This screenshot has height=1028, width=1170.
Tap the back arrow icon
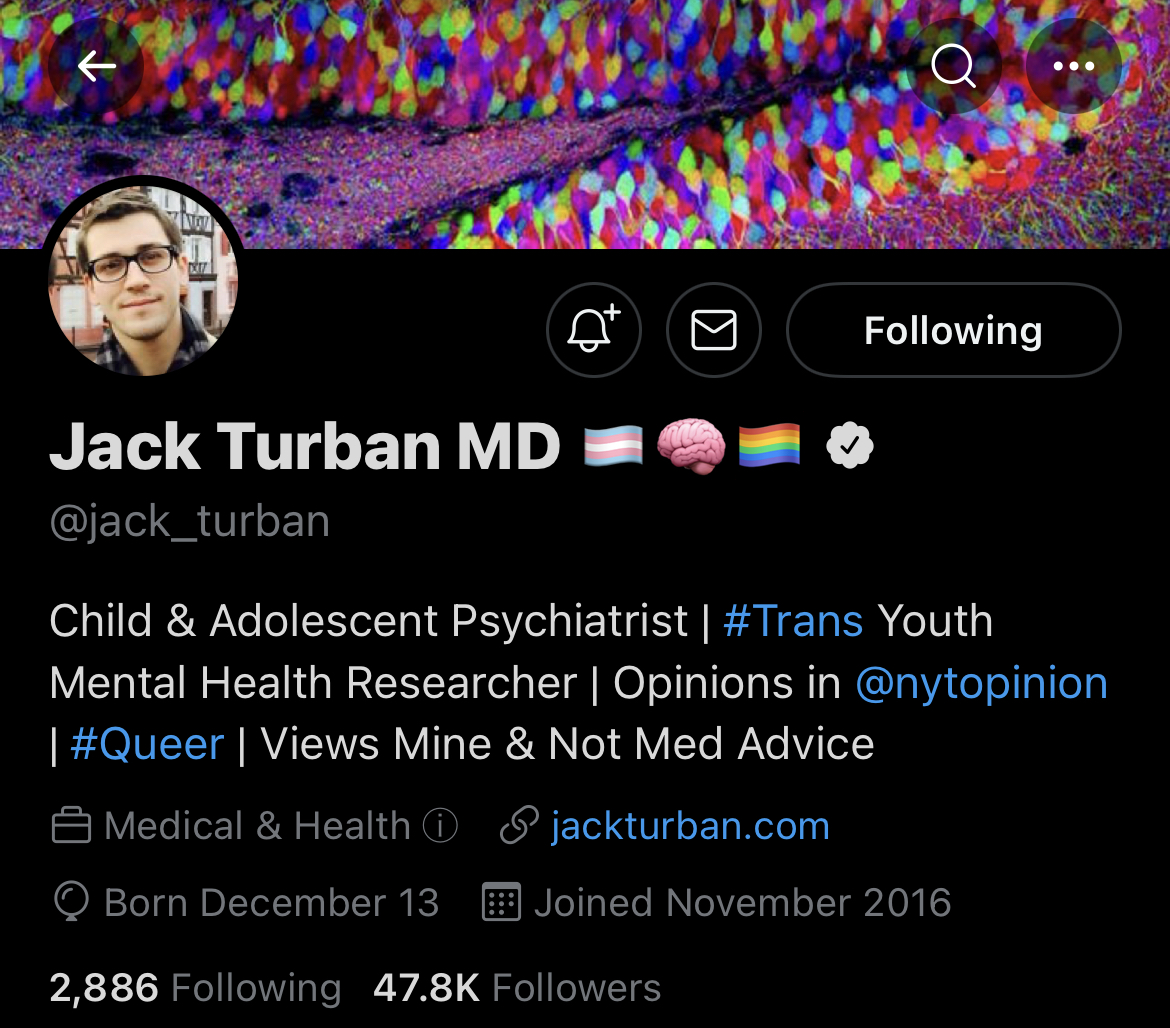(96, 66)
